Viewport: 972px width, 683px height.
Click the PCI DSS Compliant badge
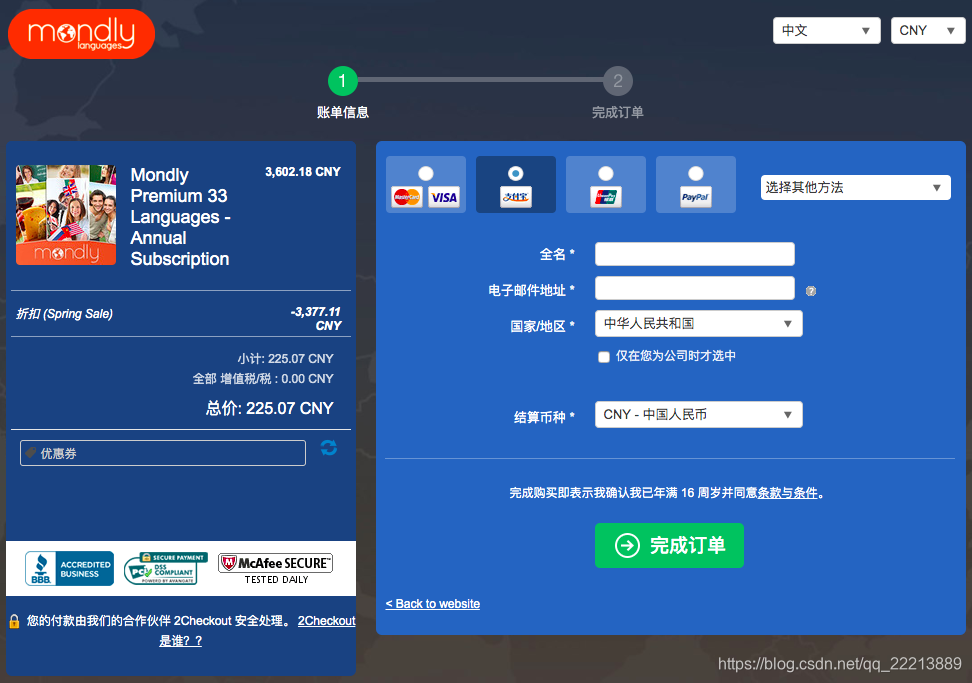(166, 568)
